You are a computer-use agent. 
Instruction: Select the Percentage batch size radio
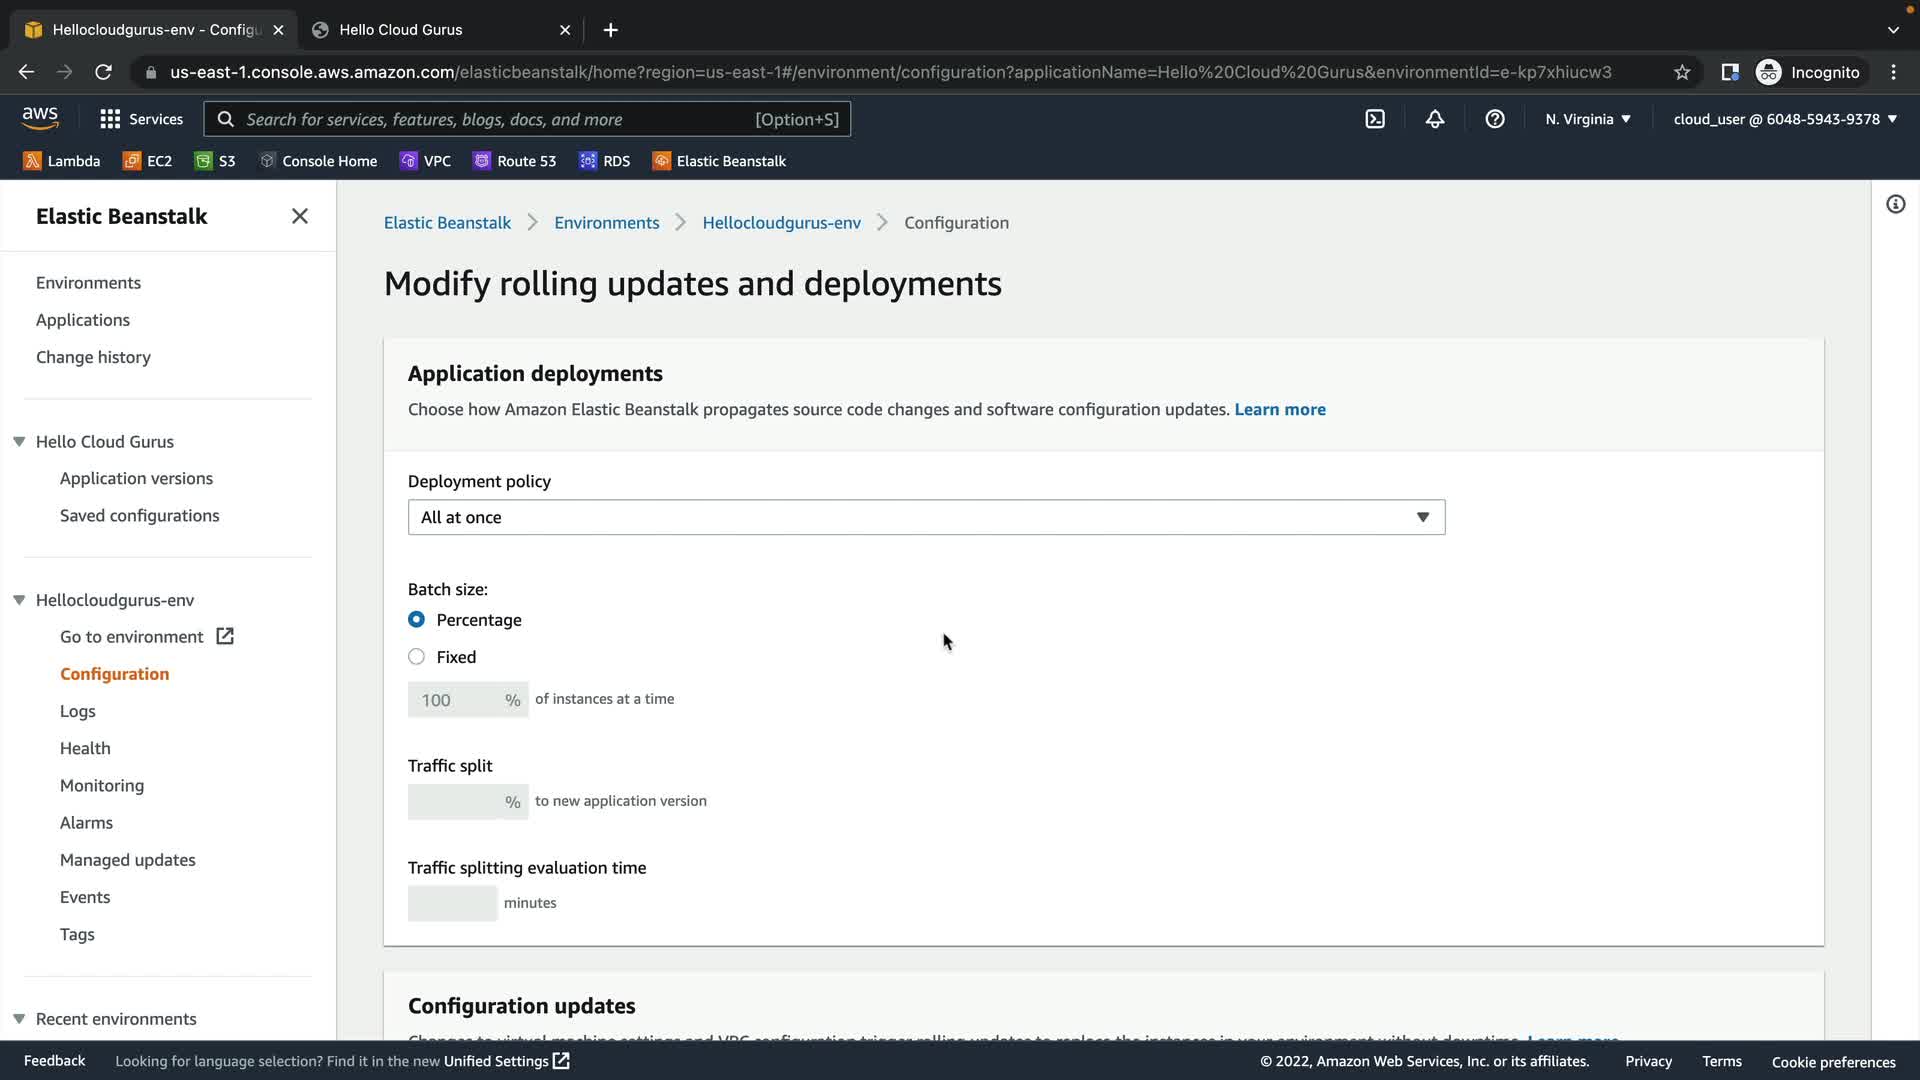(x=416, y=620)
